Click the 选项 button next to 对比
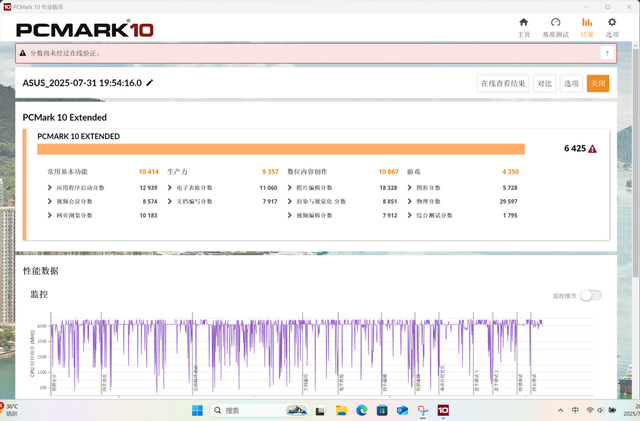 coord(571,83)
